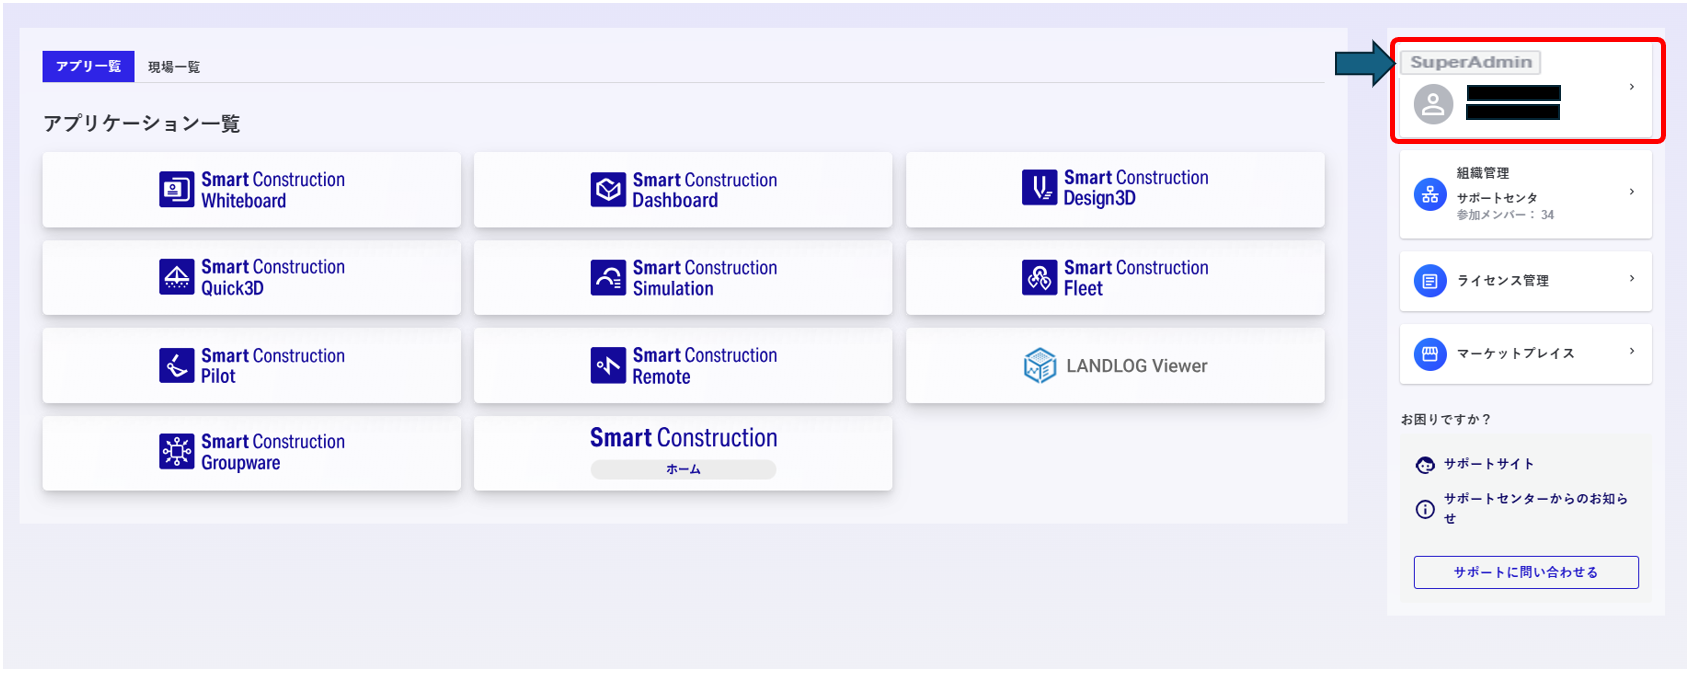Click the SuperAdmin badge label
Image resolution: width=1689 pixels, height=673 pixels.
(x=1471, y=62)
